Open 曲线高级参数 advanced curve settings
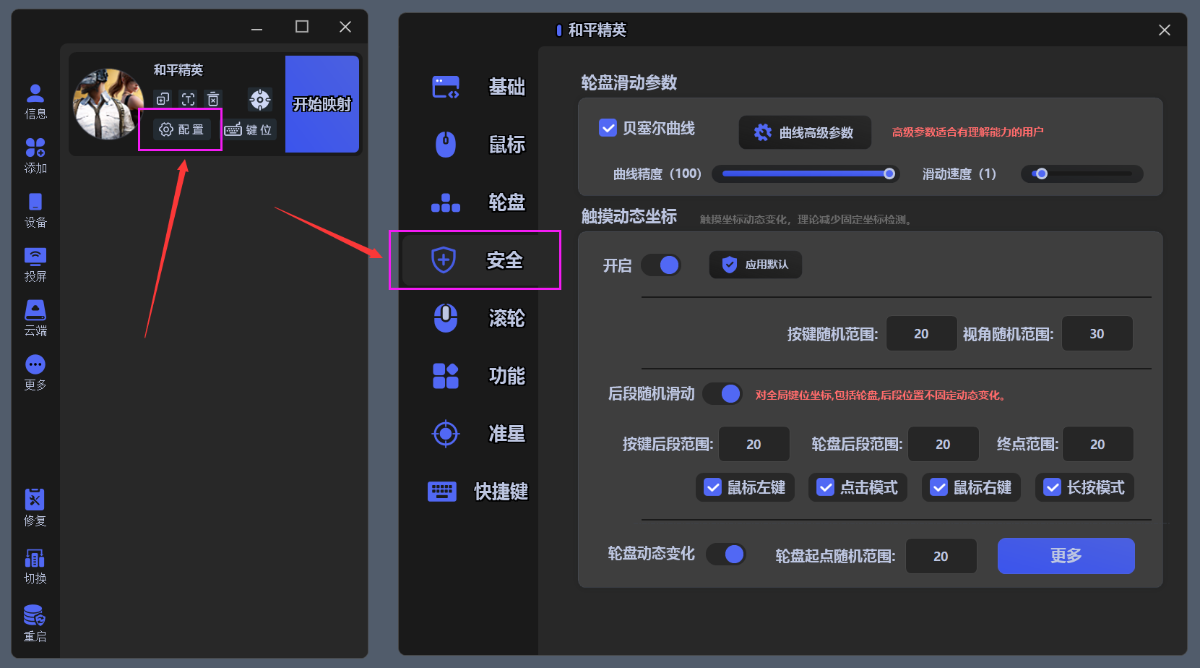 click(x=805, y=132)
